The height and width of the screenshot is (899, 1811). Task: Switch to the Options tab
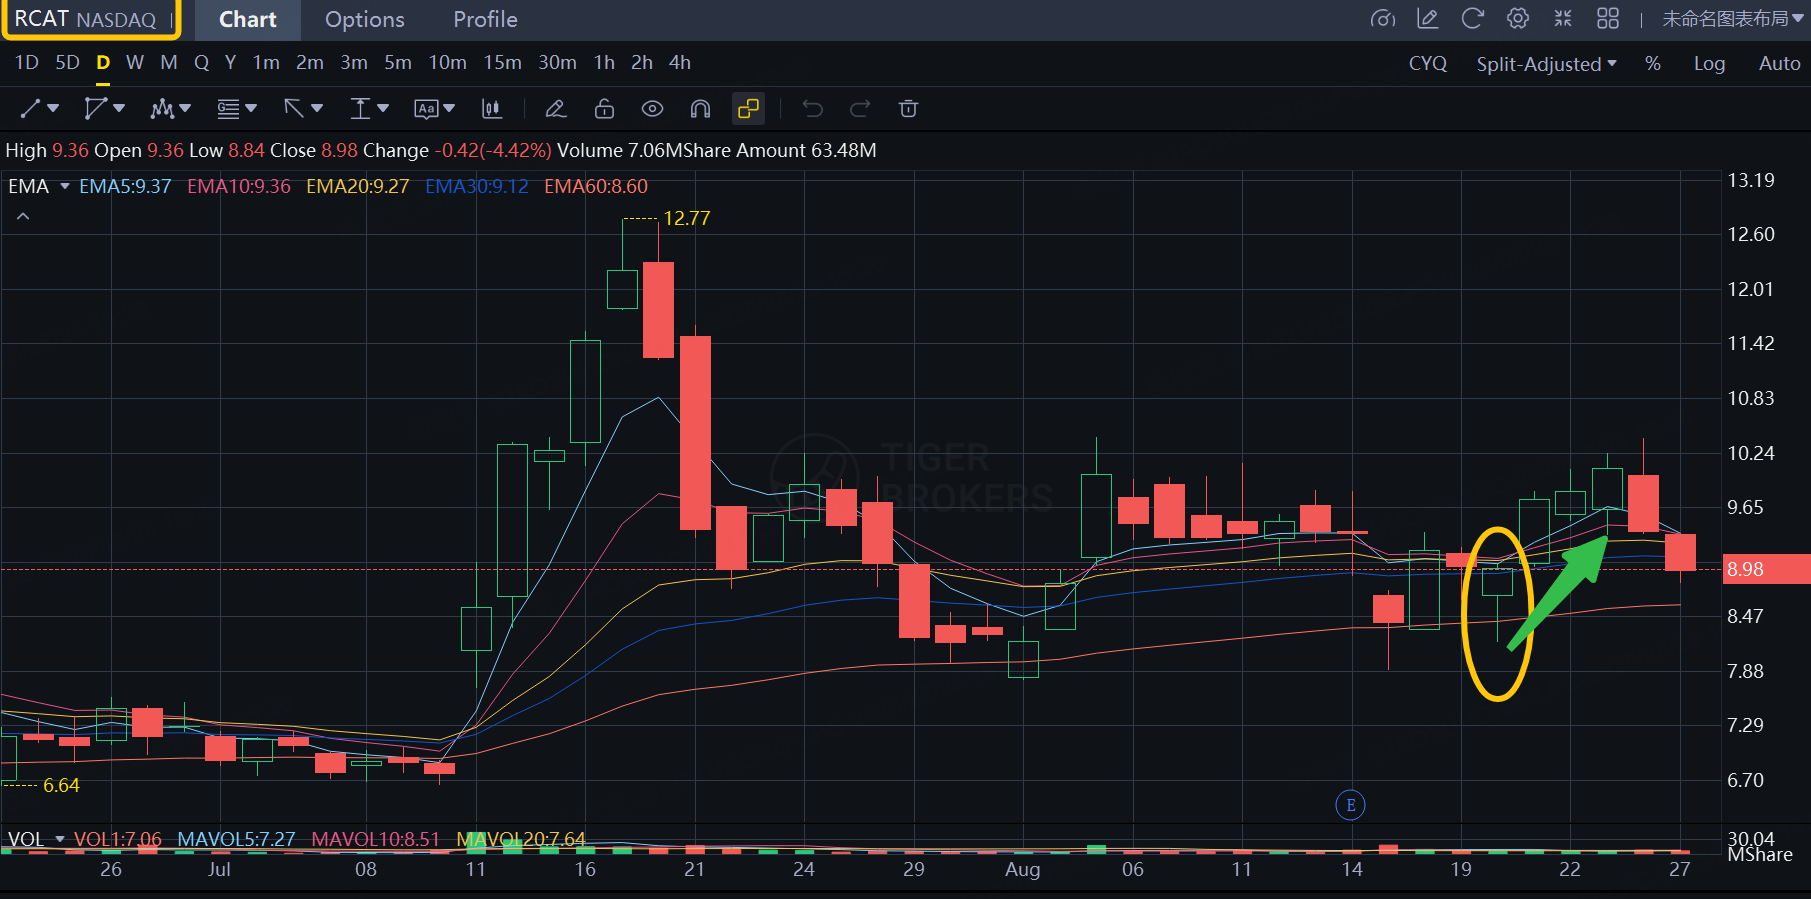364,20
